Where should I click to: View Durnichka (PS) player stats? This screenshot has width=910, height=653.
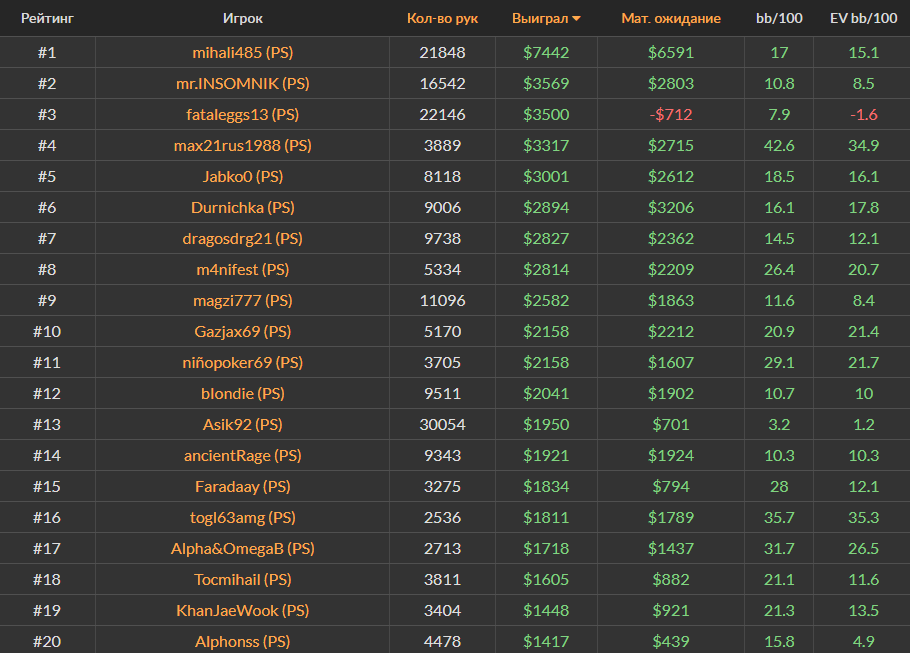pyautogui.click(x=242, y=207)
